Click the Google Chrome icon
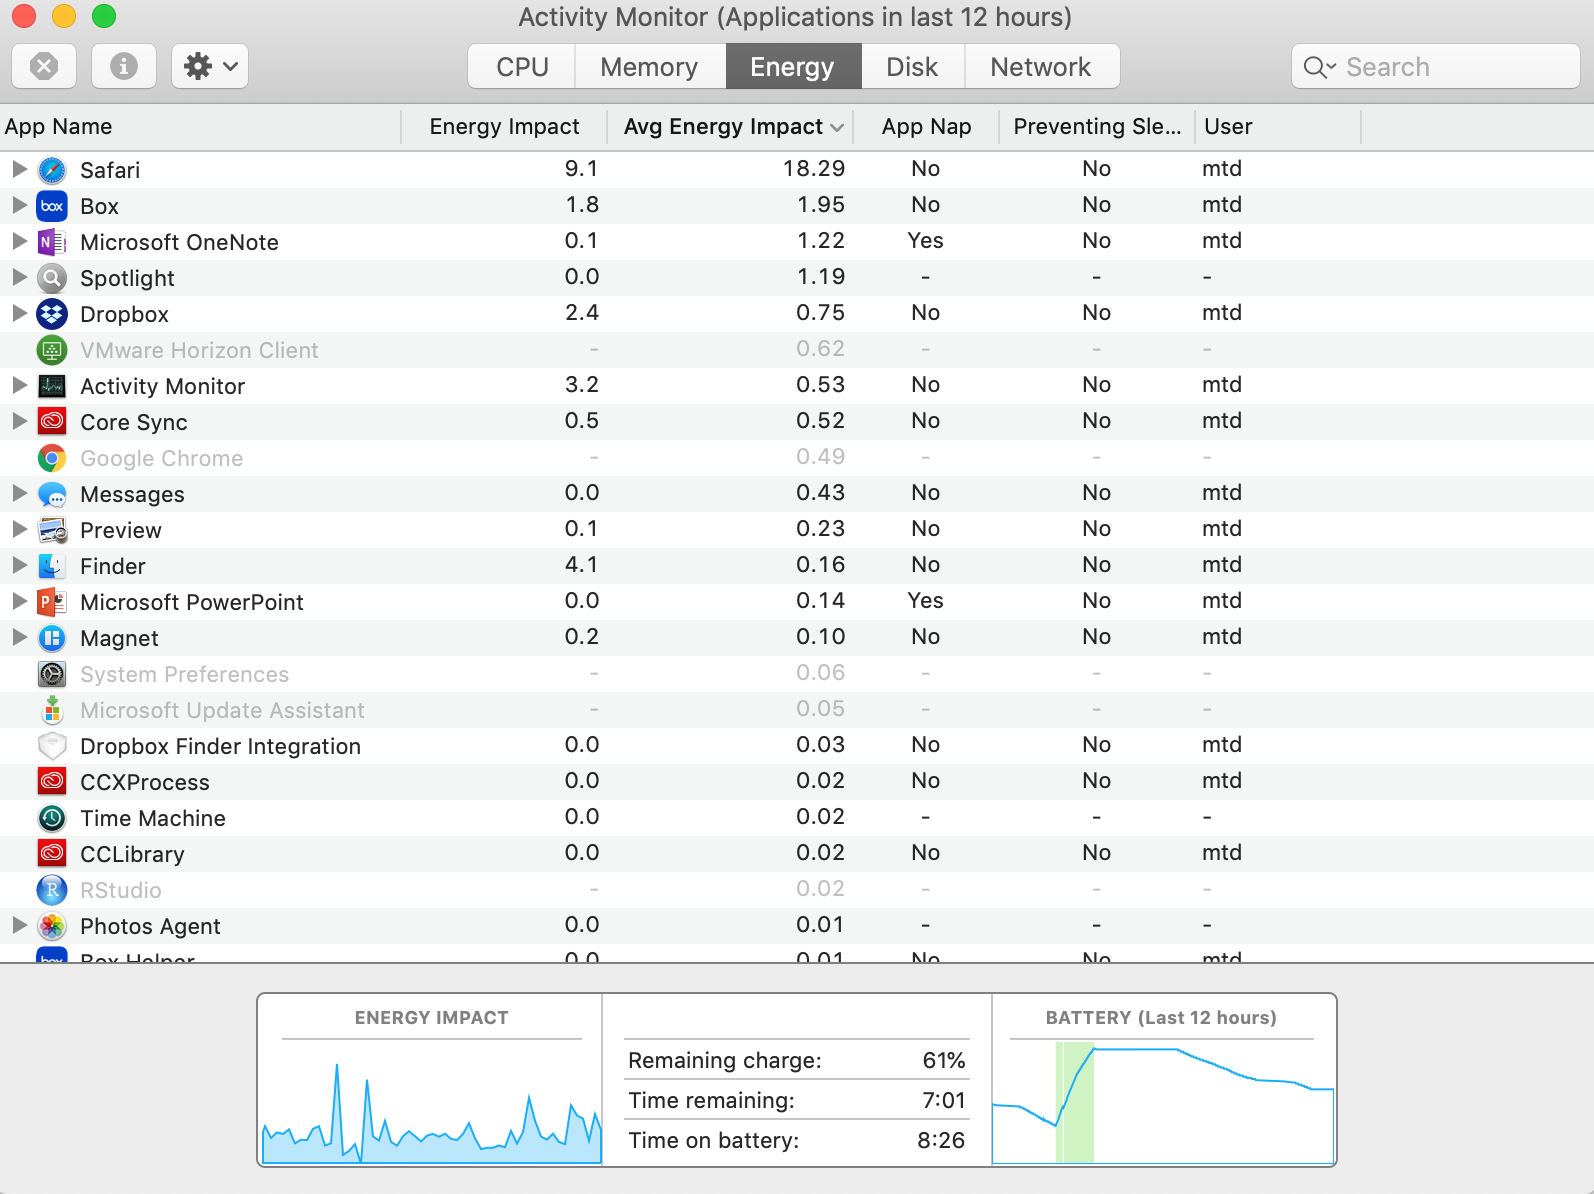This screenshot has width=1594, height=1194. click(x=52, y=458)
